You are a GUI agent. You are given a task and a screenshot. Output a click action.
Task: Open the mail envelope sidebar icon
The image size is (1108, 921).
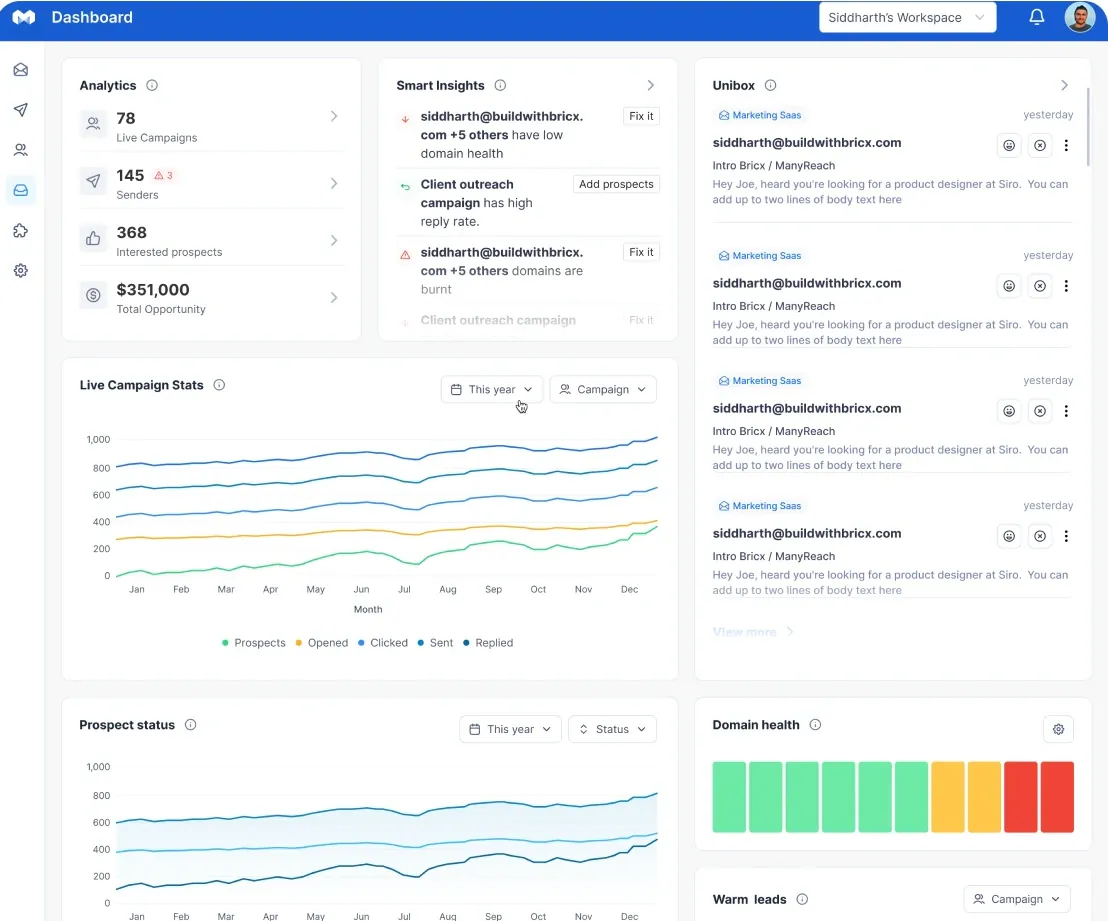click(20, 69)
